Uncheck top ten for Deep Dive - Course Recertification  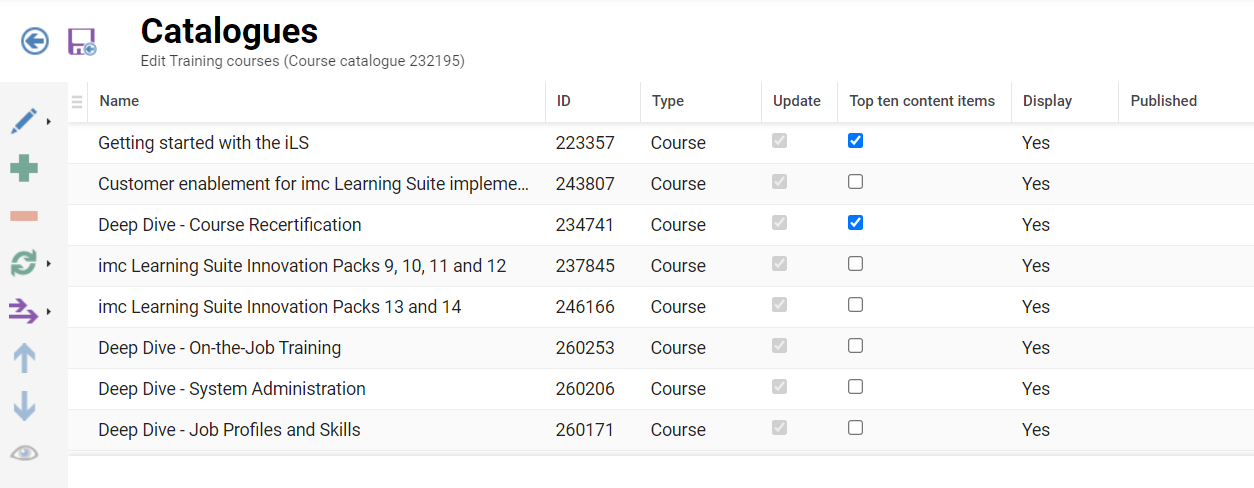coord(855,223)
